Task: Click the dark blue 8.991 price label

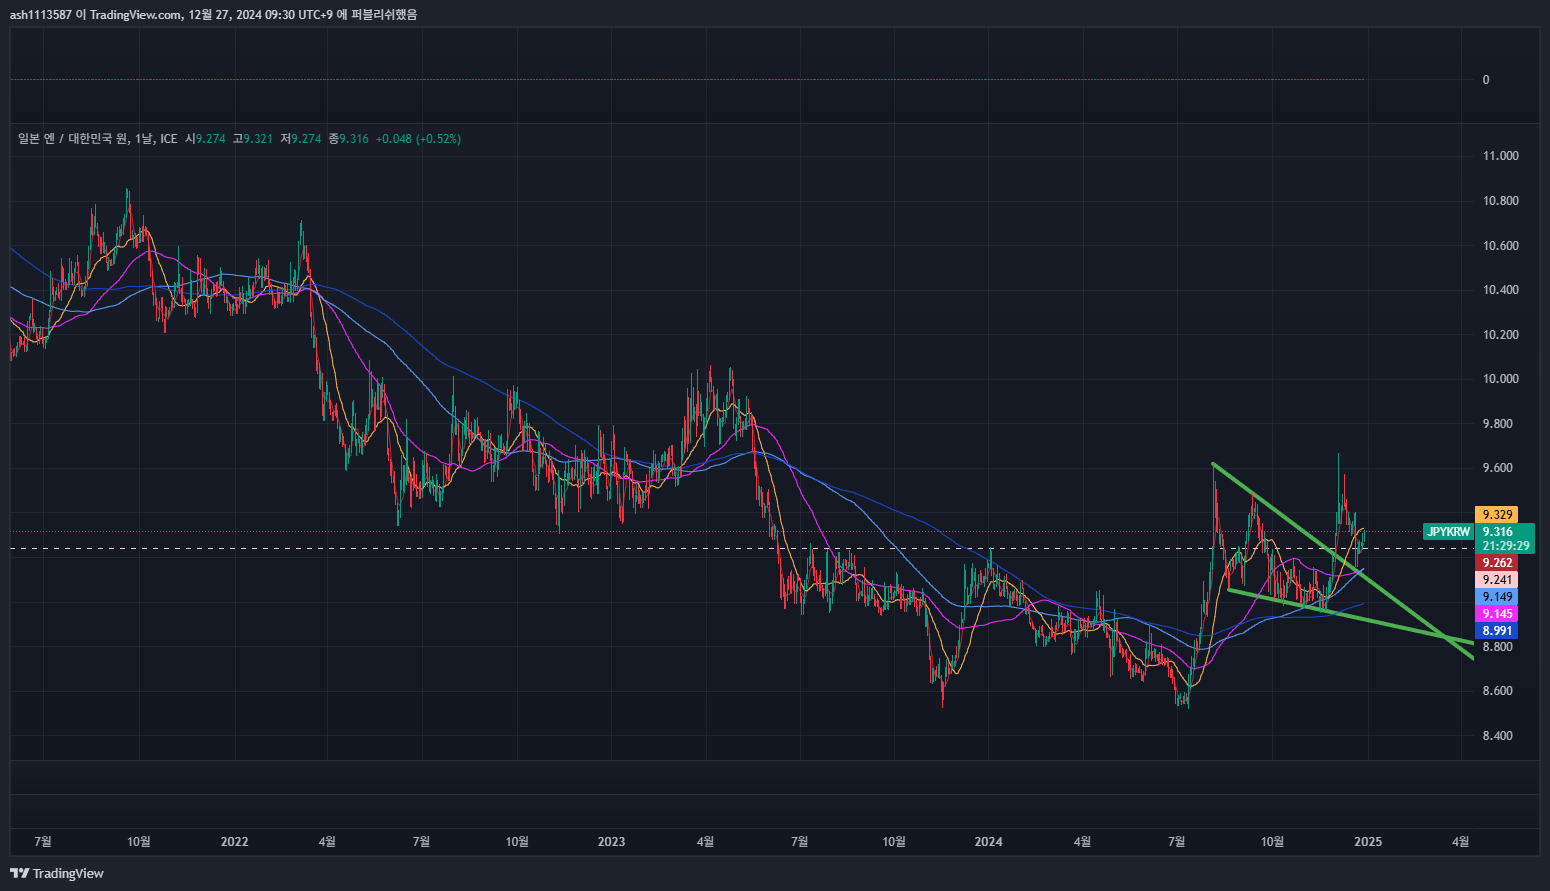Action: click(x=1496, y=631)
